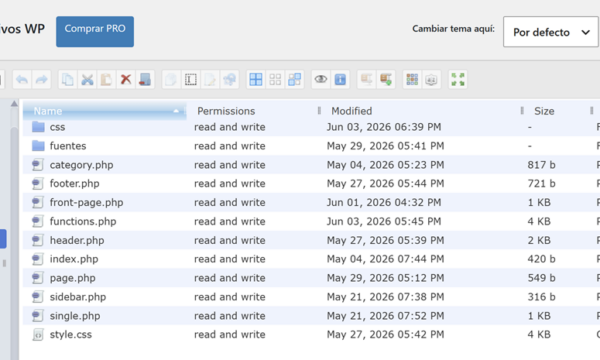Click the 'May 21, 2026 07:52 PM' date
The image size is (600, 360).
click(385, 316)
